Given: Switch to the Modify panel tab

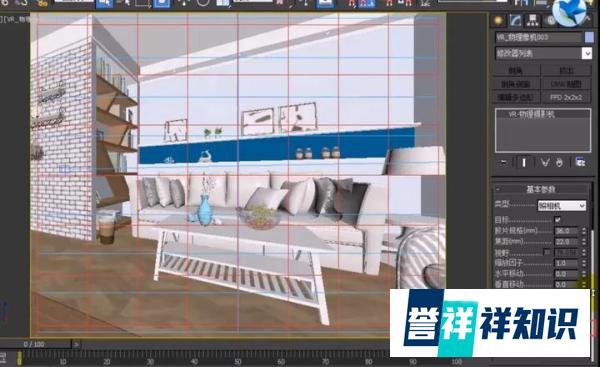Looking at the screenshot, I should click(515, 21).
